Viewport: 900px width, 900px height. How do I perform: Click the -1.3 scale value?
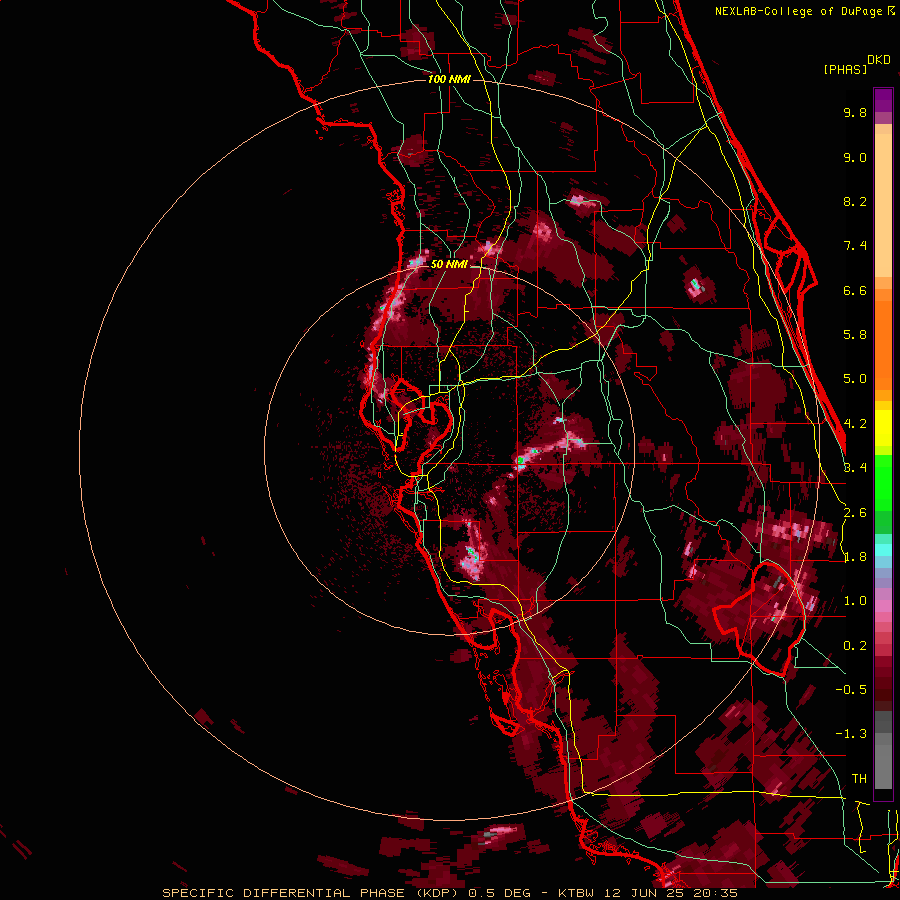pos(851,734)
